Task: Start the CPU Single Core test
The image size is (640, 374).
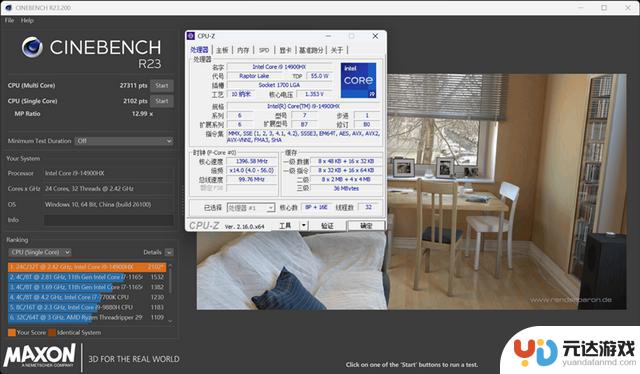Action: click(162, 101)
